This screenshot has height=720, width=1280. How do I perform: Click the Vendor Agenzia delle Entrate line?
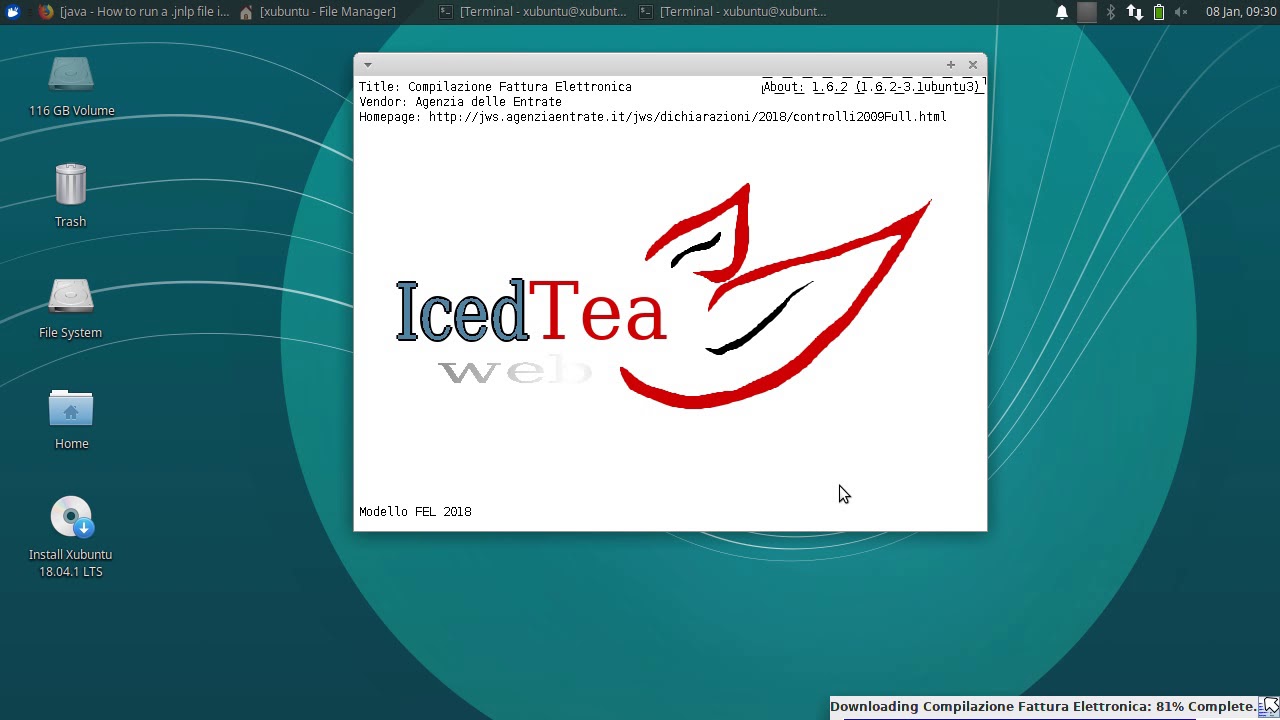(460, 102)
